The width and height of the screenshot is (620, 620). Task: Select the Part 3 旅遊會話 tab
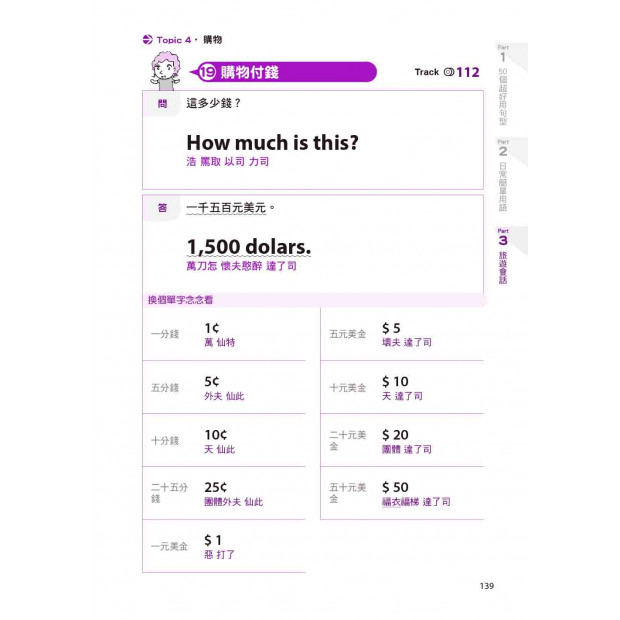click(x=507, y=255)
